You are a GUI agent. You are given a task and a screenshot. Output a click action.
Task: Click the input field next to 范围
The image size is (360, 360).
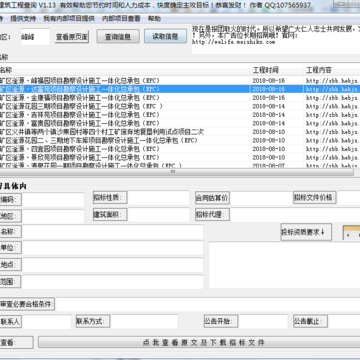pos(113,282)
